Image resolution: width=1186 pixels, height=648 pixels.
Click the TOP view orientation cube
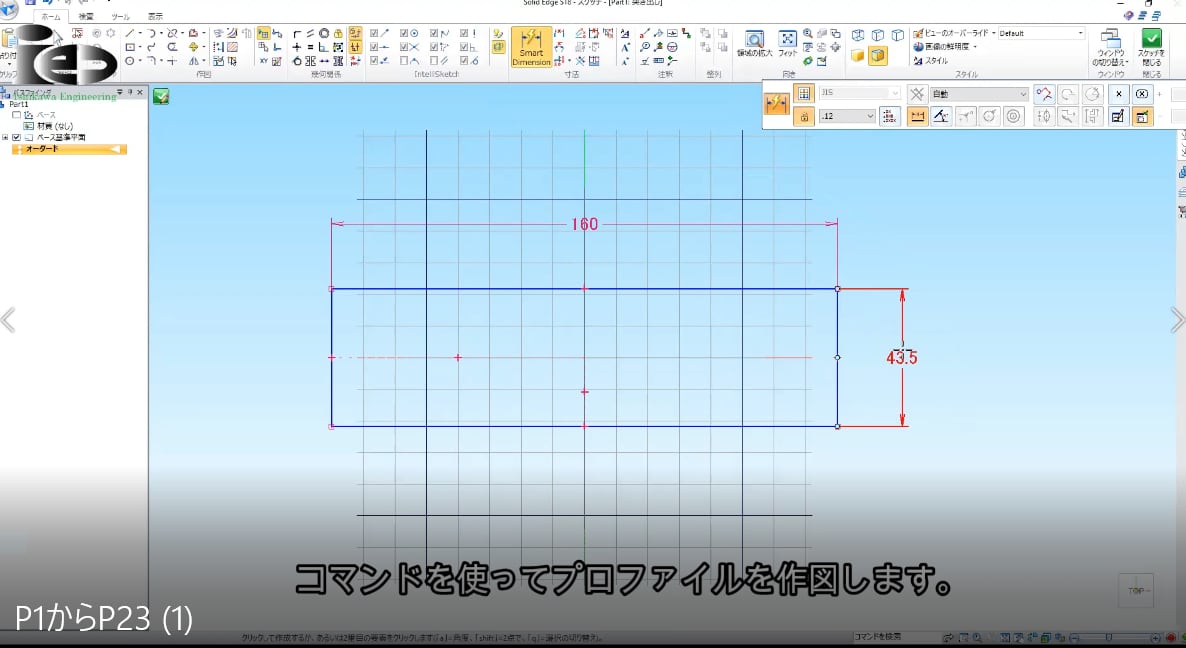click(1135, 590)
